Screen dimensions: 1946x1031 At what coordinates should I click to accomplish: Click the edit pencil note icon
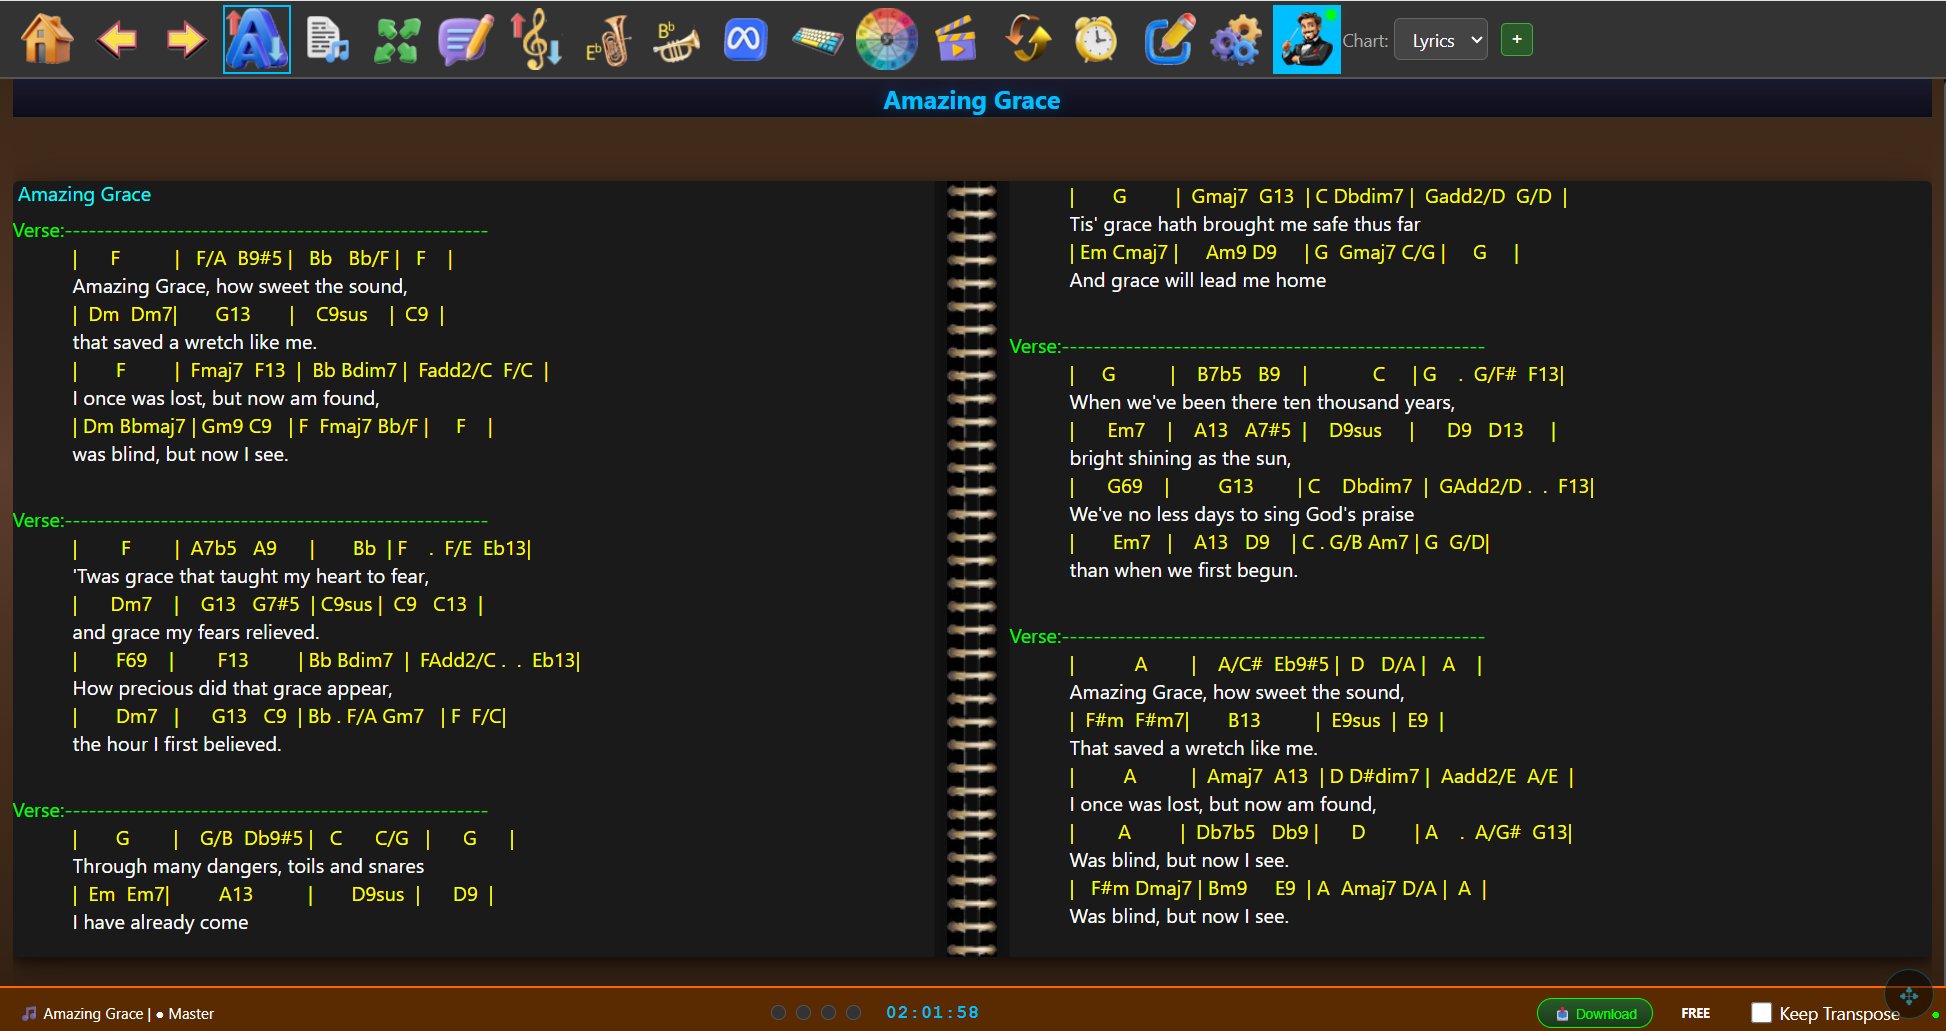(x=1167, y=40)
